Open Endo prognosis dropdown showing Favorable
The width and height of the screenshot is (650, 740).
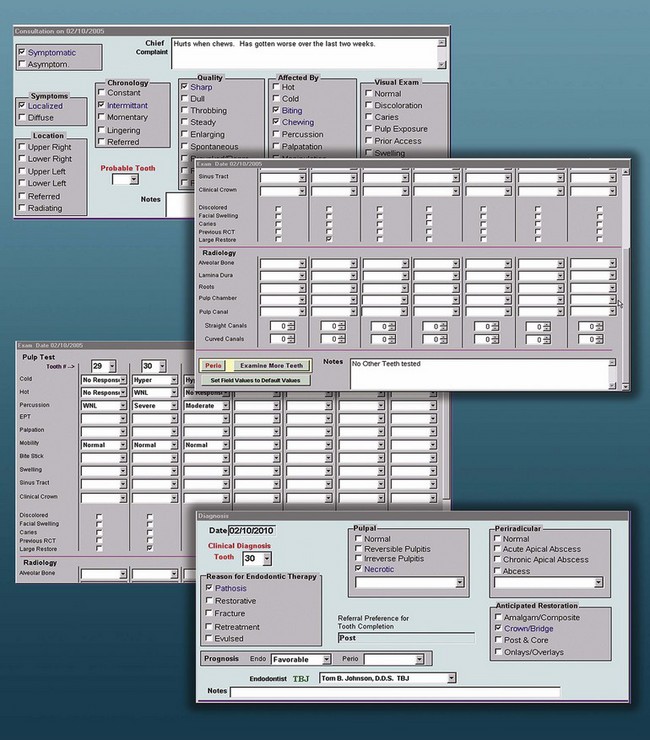[x=326, y=659]
